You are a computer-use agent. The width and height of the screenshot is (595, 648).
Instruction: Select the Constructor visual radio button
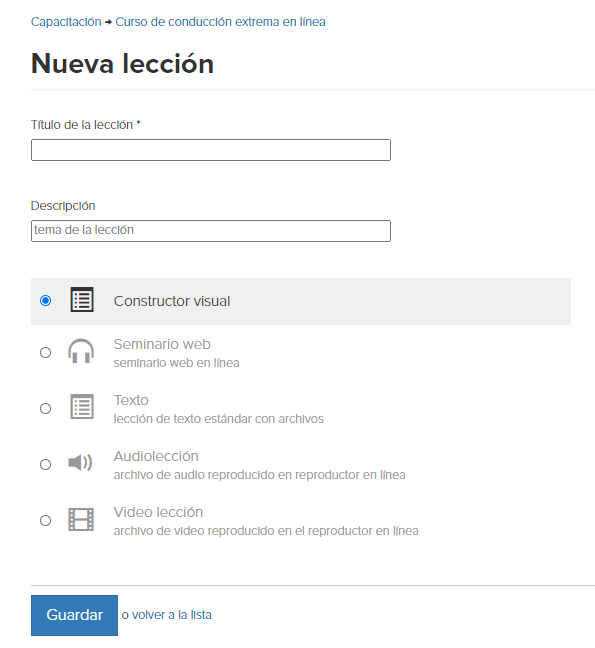tap(45, 300)
